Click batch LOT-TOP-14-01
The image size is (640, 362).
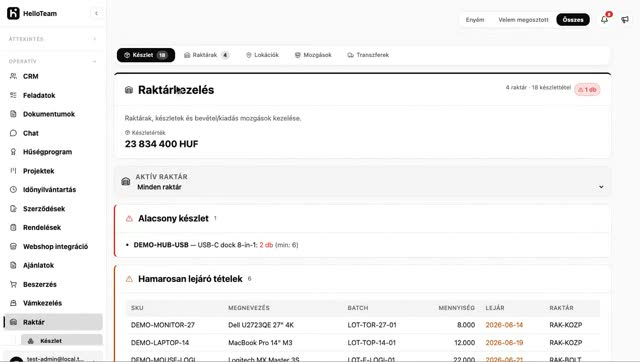click(x=371, y=342)
